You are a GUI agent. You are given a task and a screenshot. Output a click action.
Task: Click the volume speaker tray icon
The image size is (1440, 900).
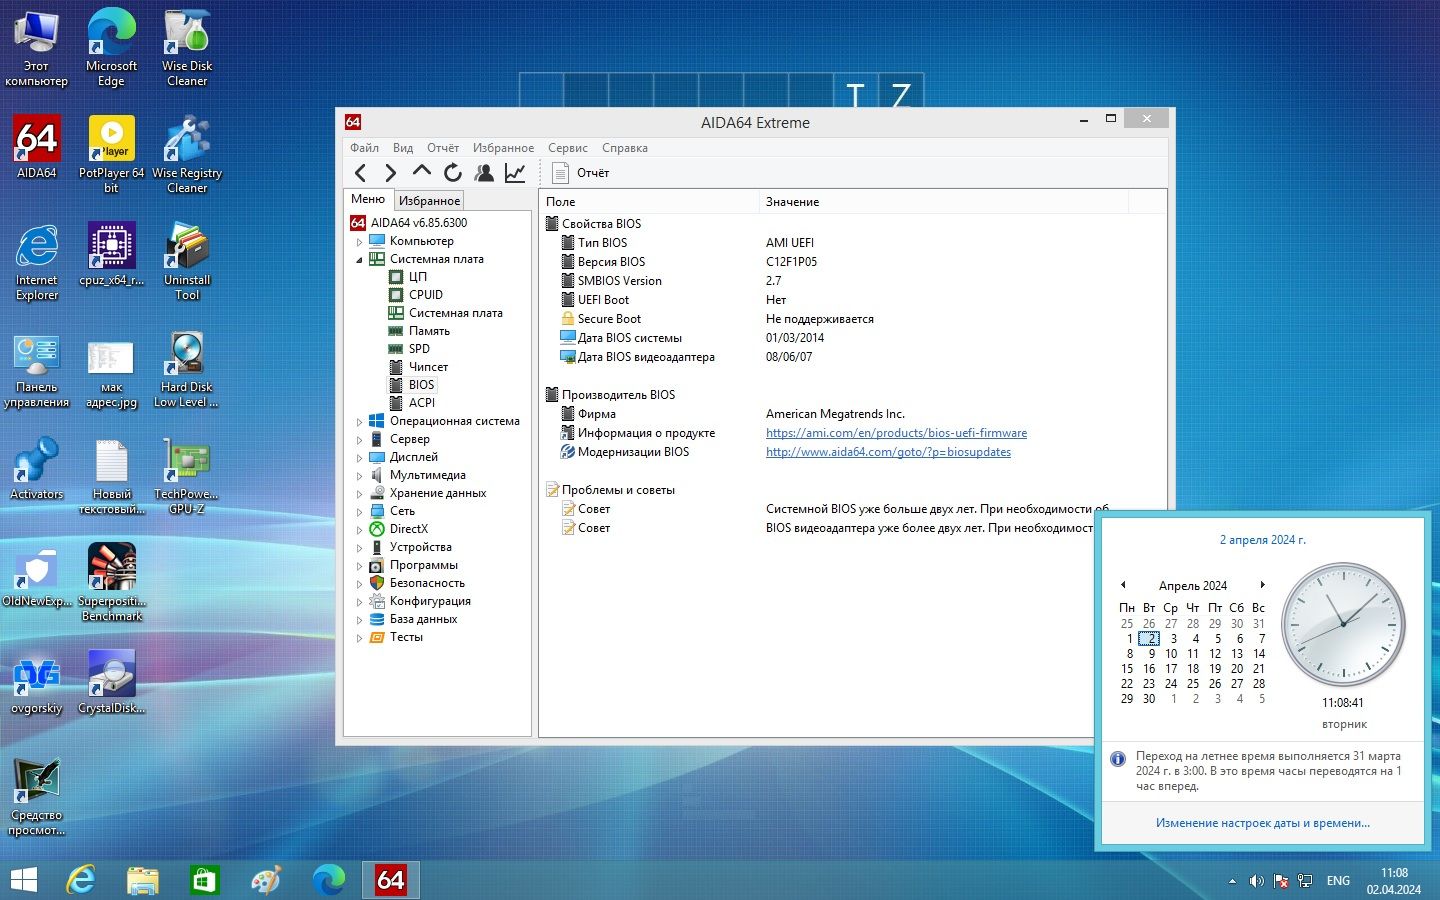[1256, 881]
